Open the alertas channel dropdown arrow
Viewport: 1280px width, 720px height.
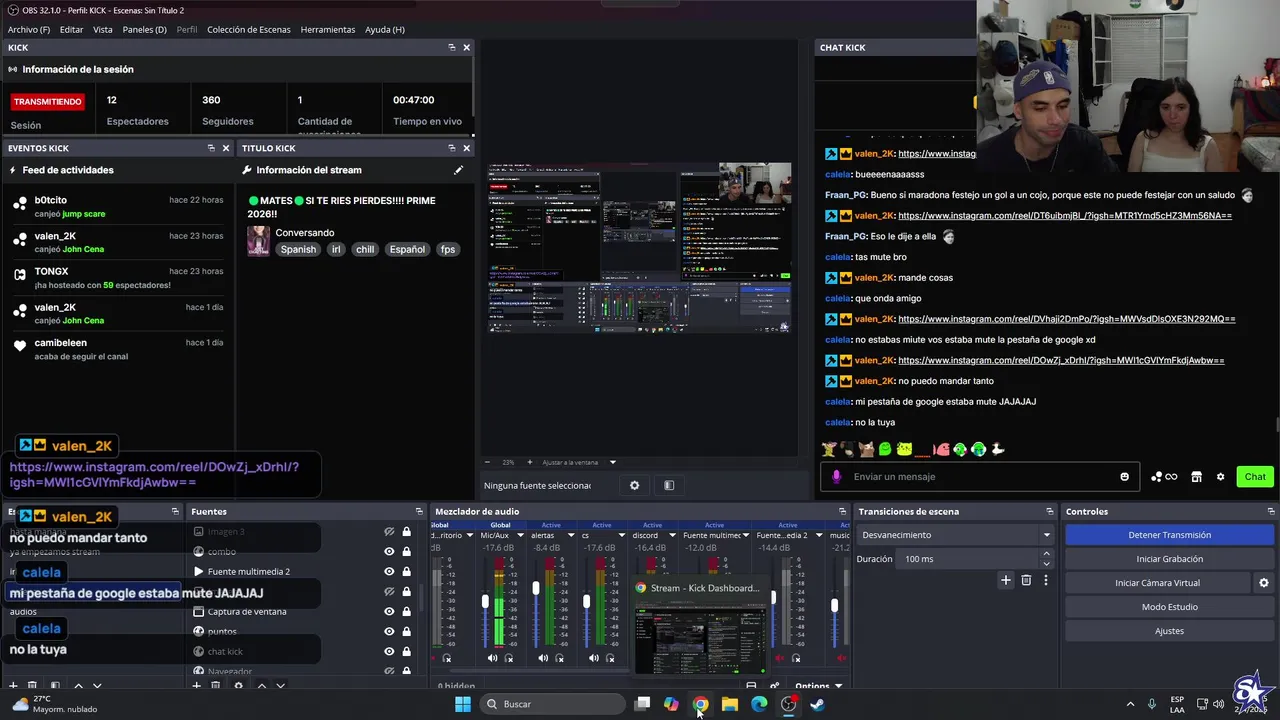(571, 535)
